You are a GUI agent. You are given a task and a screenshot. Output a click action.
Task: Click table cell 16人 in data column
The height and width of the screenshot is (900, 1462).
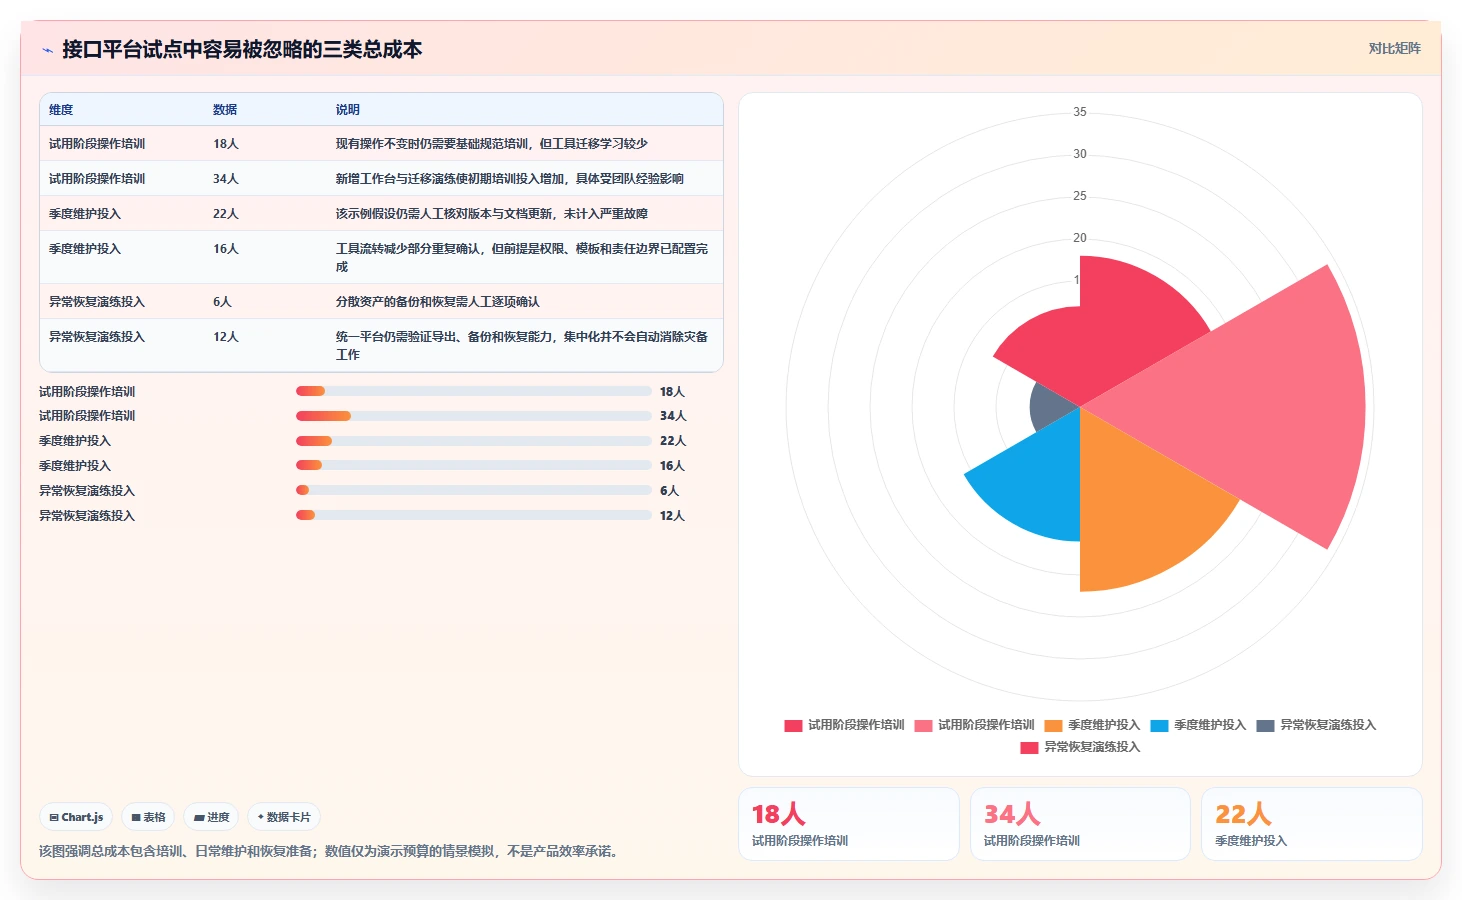click(x=226, y=249)
